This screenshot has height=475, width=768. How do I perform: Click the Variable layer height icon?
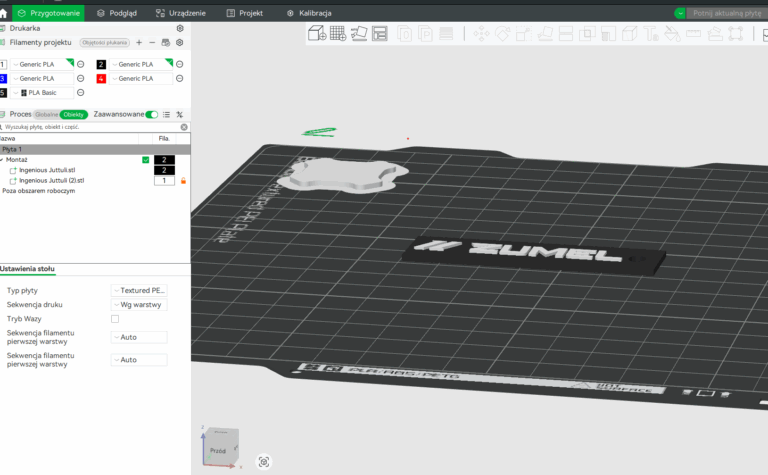[446, 34]
